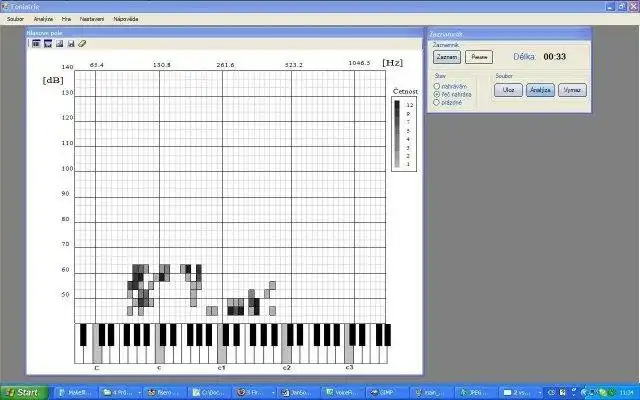This screenshot has height=400, width=640.
Task: Switch to the first taskbar window after Start
Action: pos(73,393)
